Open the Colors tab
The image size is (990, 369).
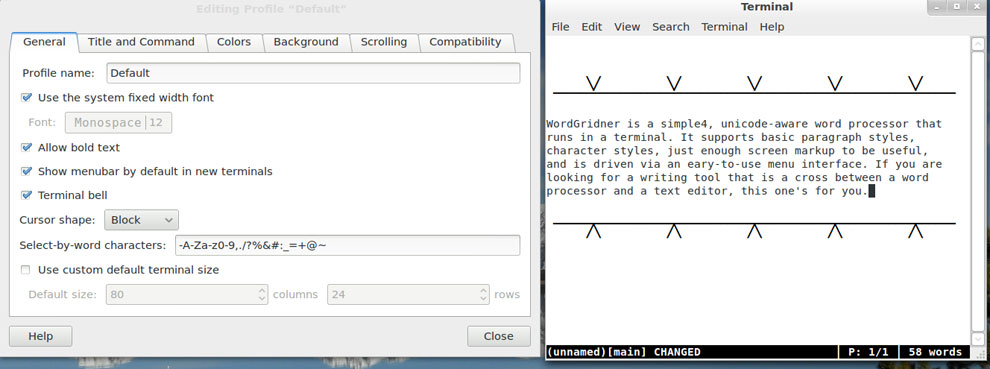[x=234, y=42]
